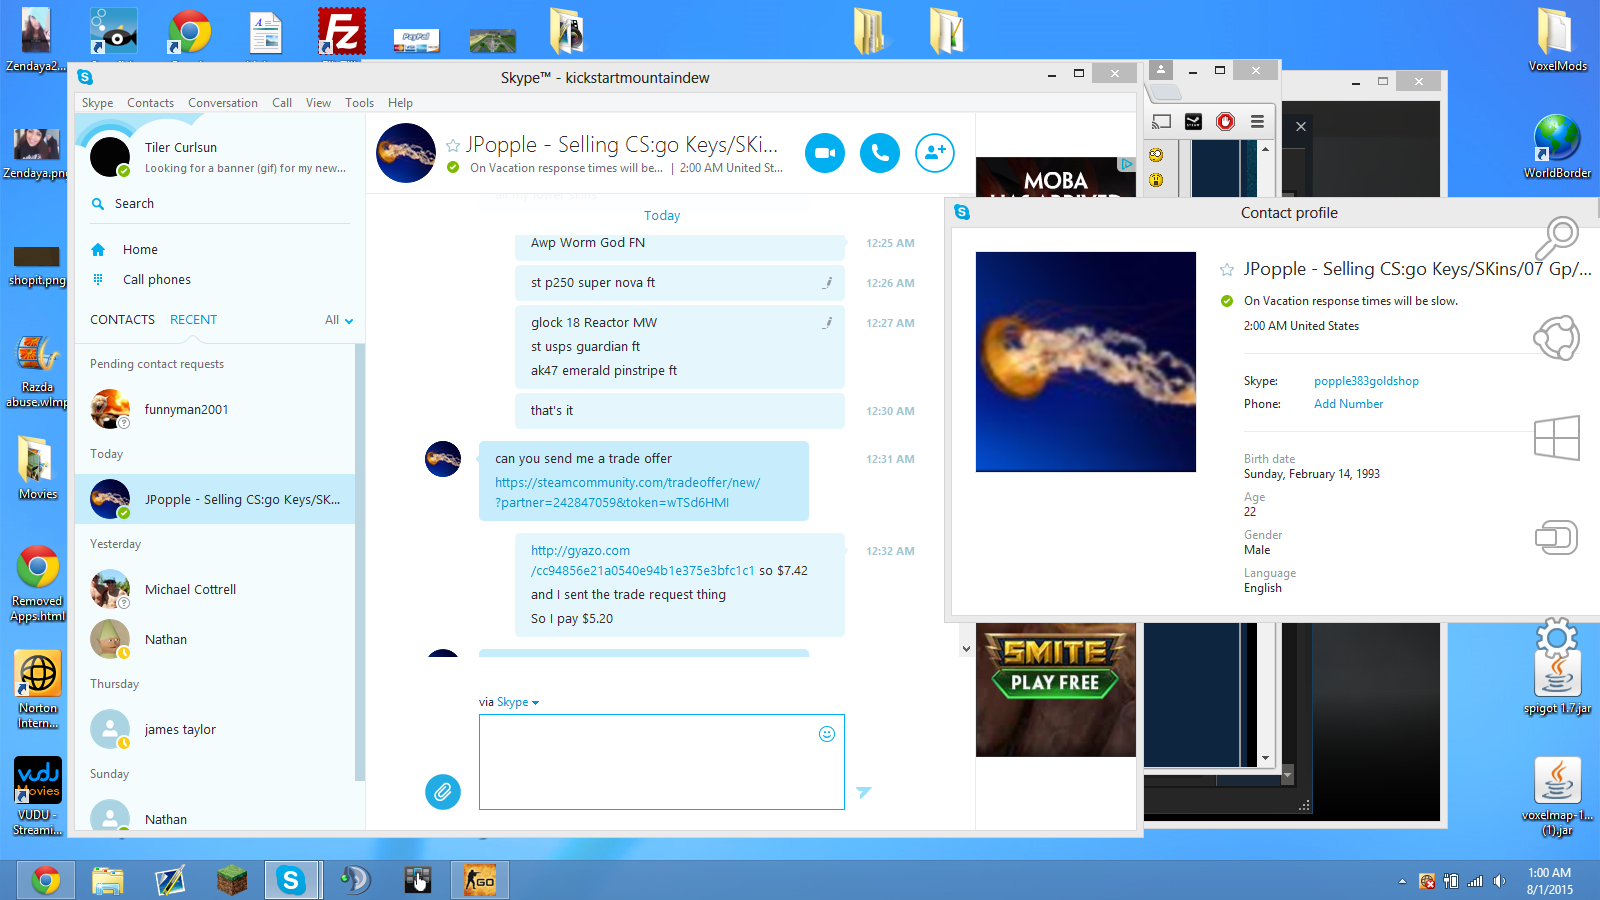
Task: Open the Conversation menu
Action: 223,103
